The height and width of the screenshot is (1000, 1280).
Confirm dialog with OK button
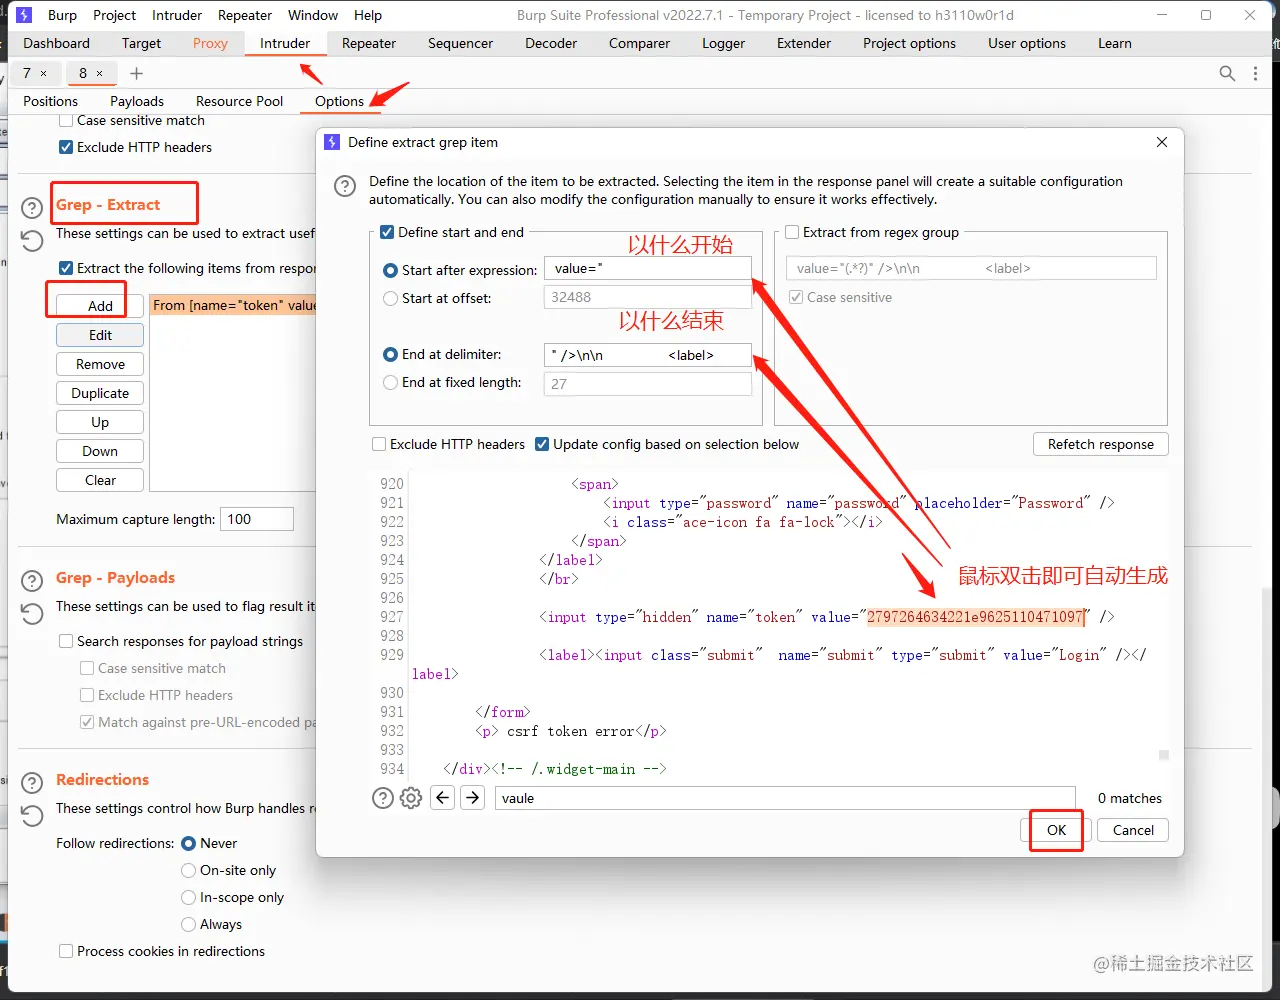pos(1056,830)
